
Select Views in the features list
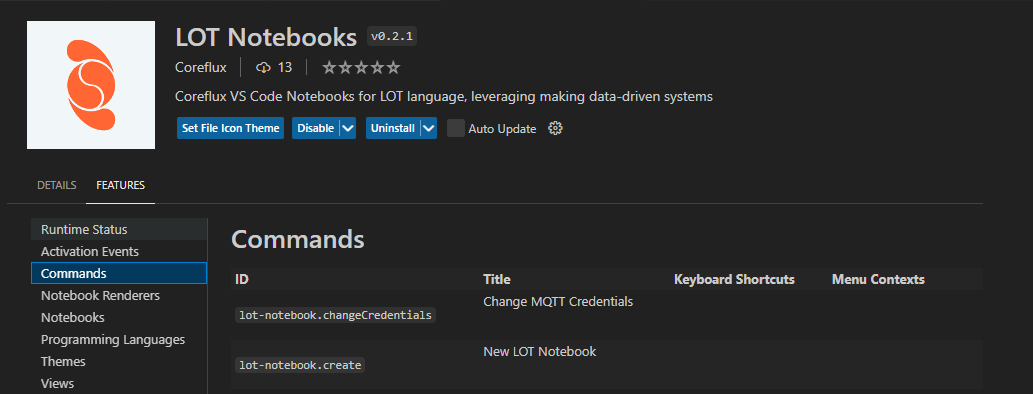click(x=119, y=383)
